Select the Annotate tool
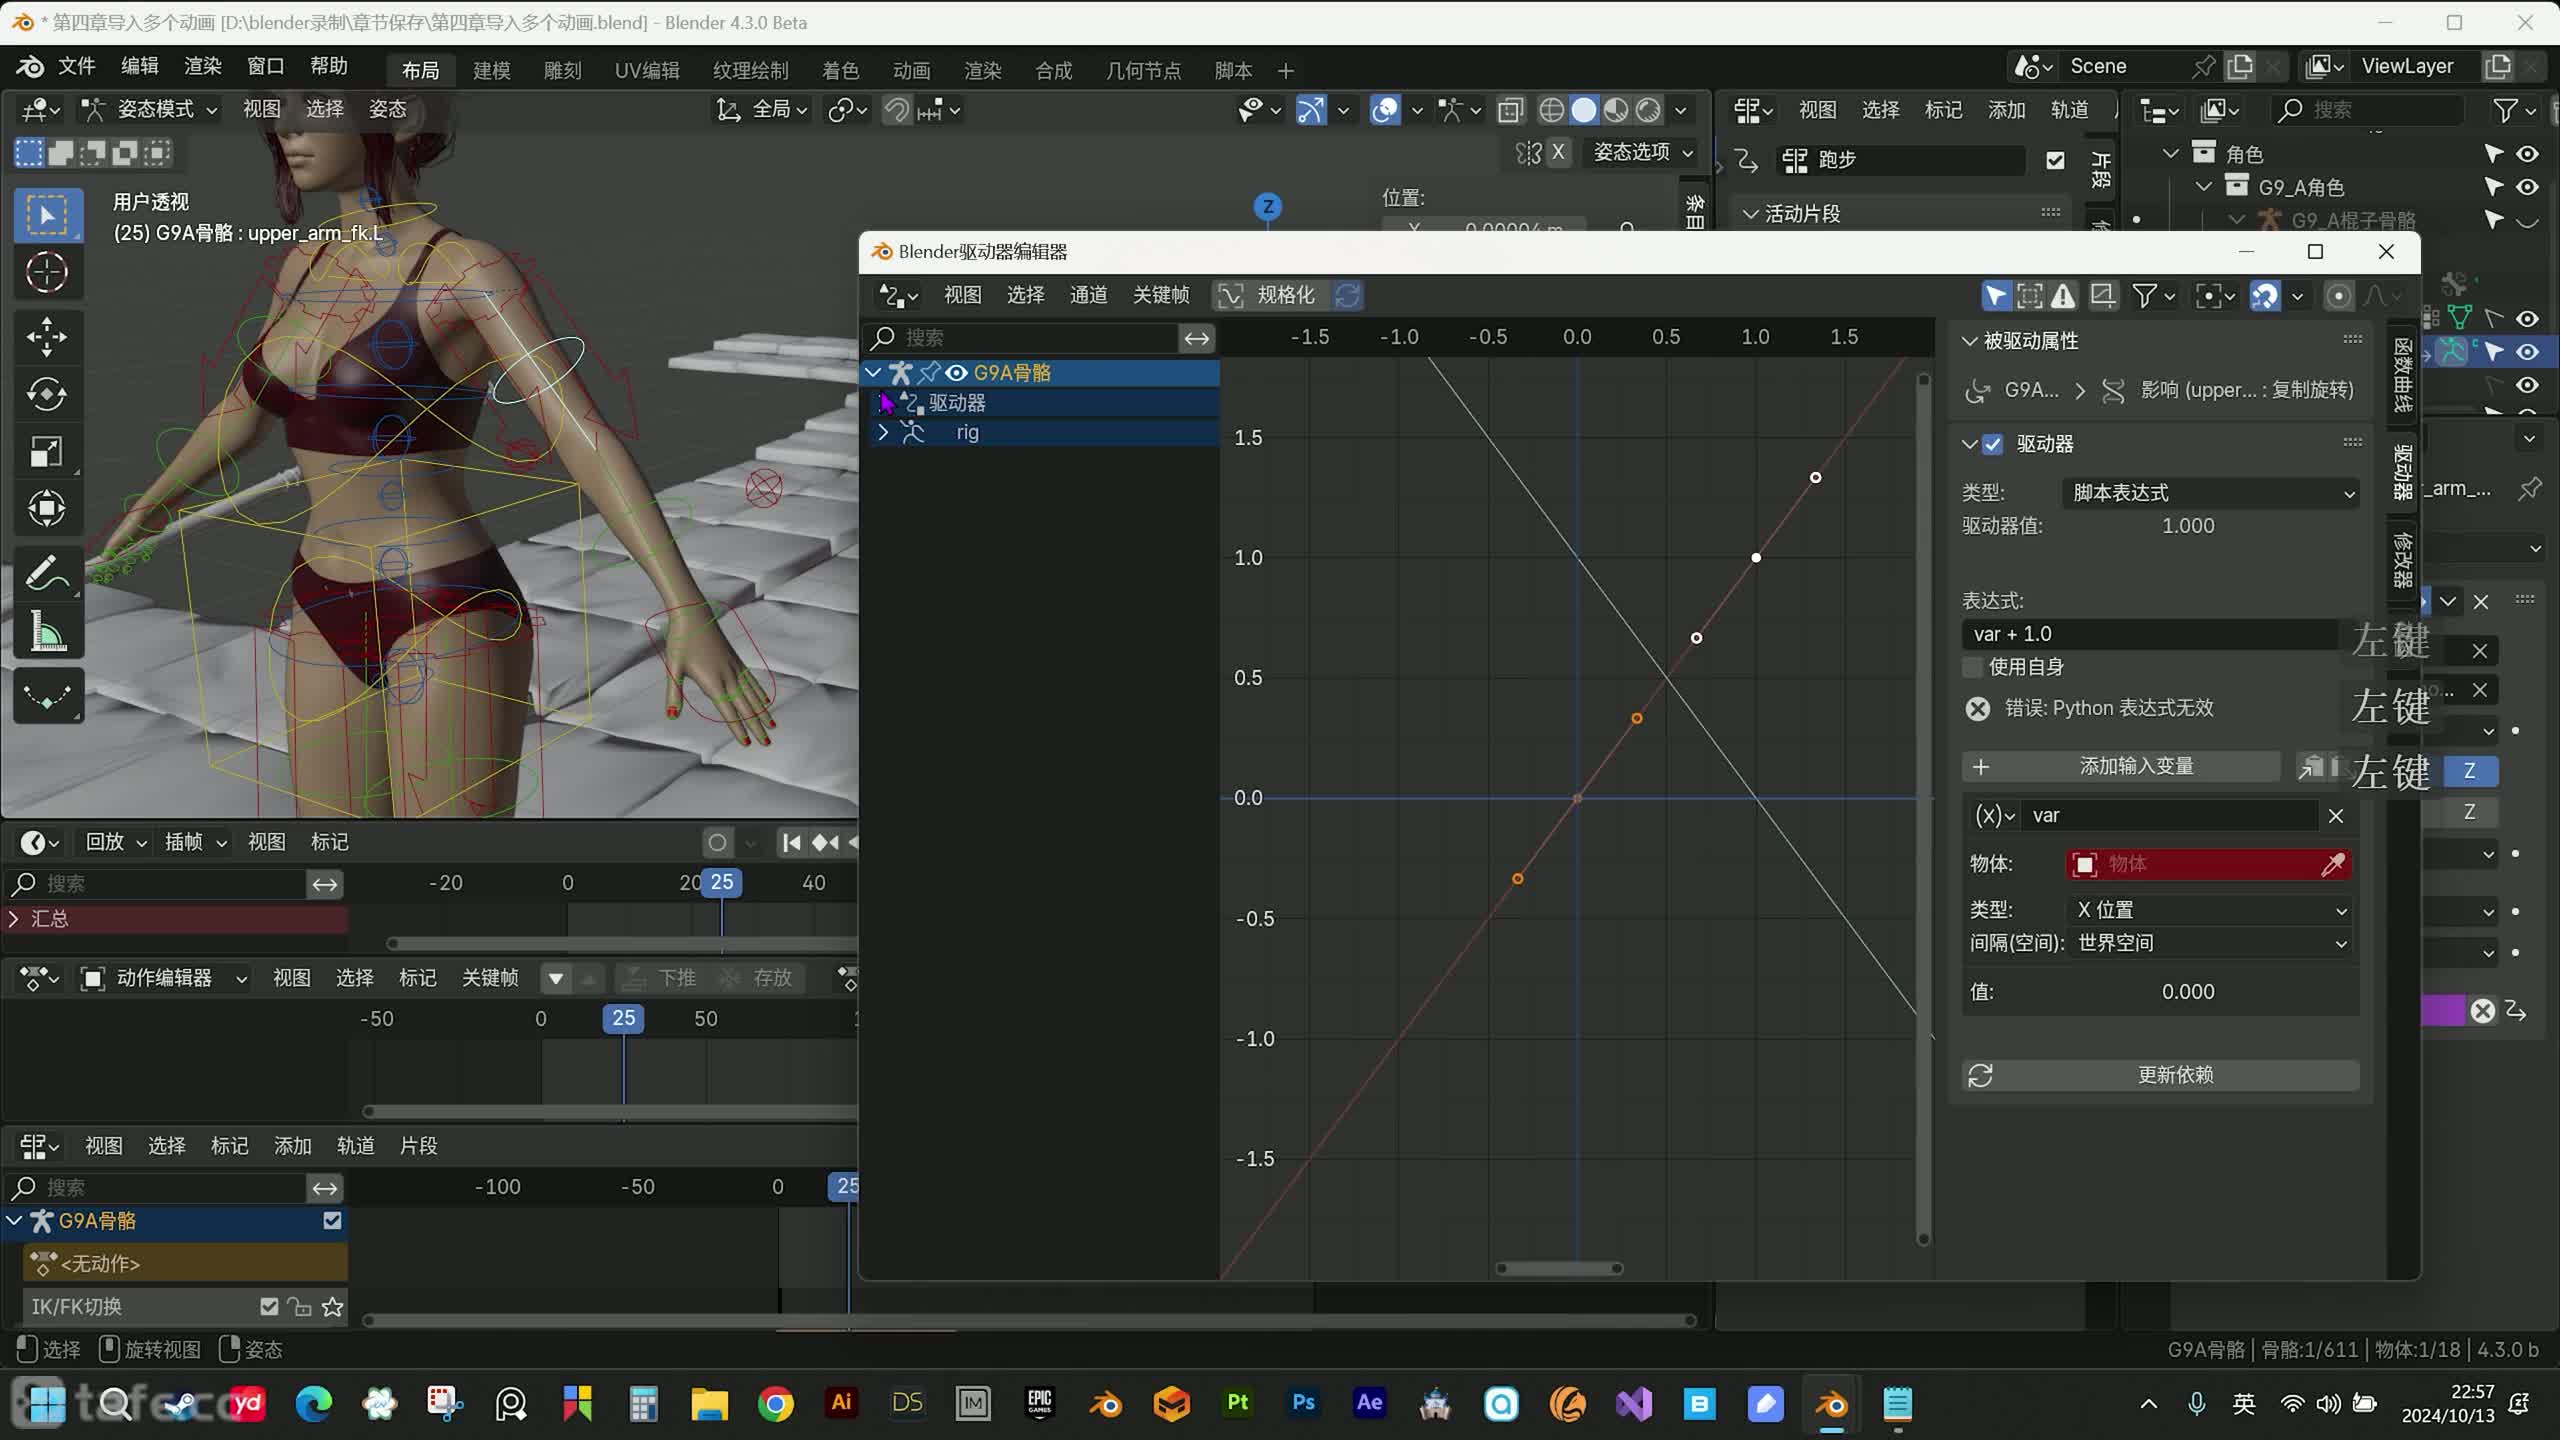This screenshot has width=2560, height=1440. [x=47, y=573]
